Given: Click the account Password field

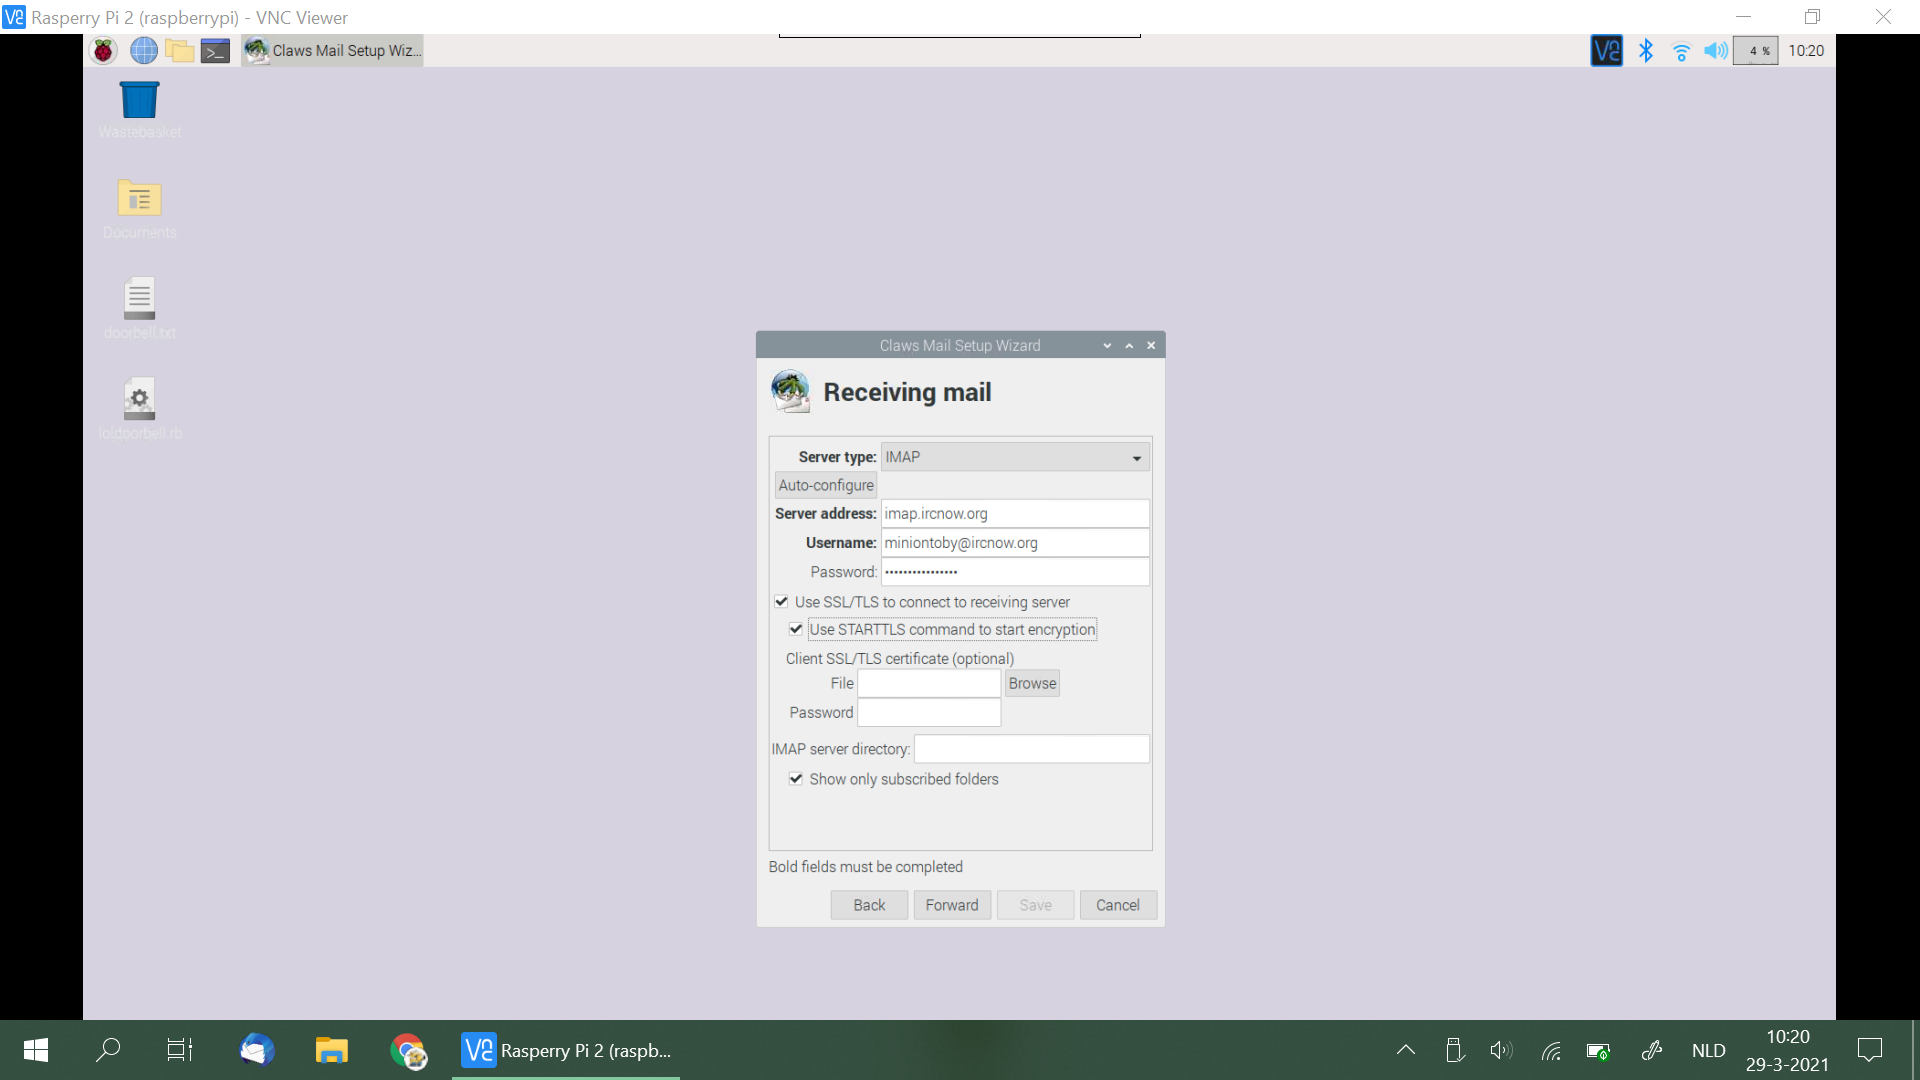Looking at the screenshot, I should [1015, 572].
